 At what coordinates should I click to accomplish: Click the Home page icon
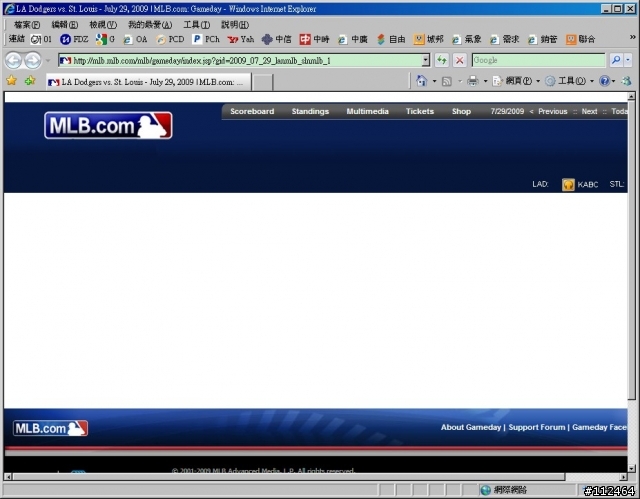tap(421, 81)
